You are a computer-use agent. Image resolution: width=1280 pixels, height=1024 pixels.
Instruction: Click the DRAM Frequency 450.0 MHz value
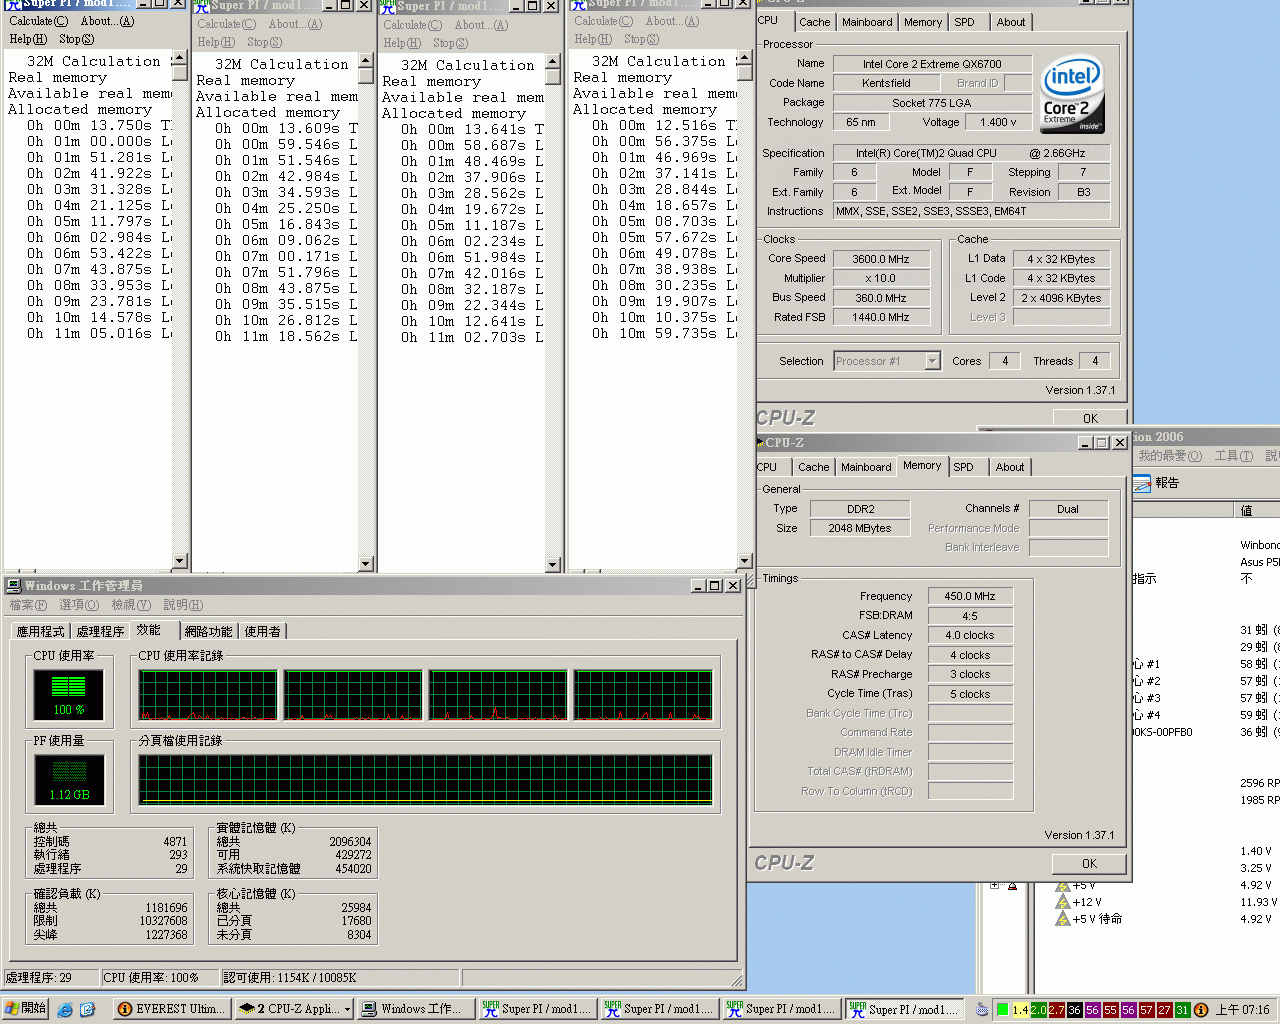[970, 596]
